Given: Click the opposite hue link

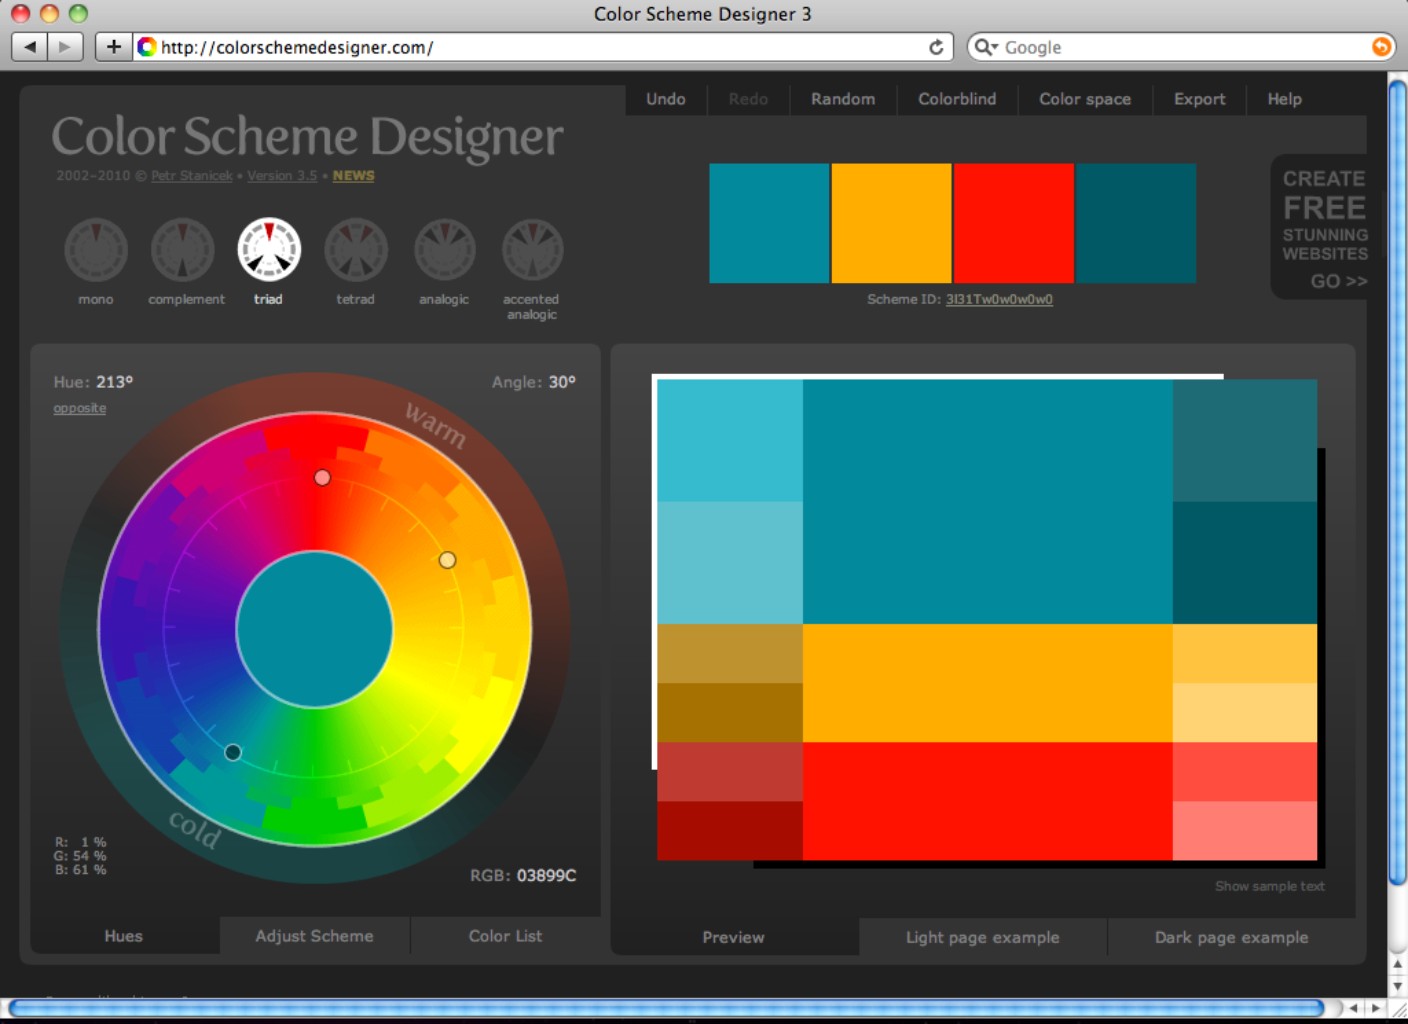Looking at the screenshot, I should click(x=80, y=408).
